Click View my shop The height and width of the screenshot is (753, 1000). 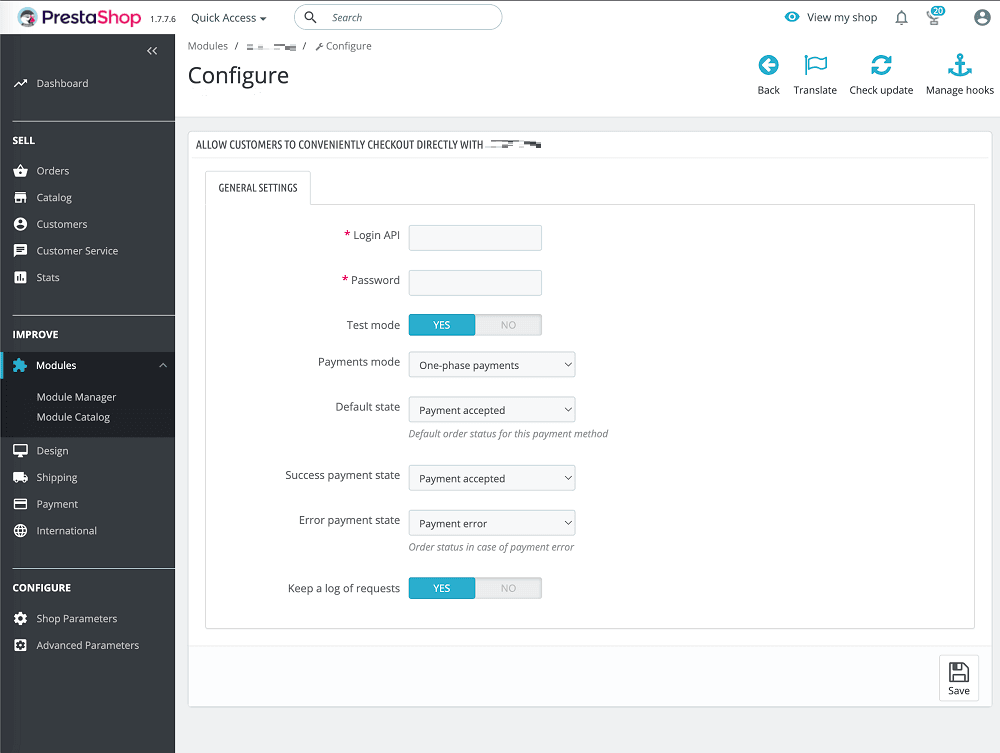(840, 17)
